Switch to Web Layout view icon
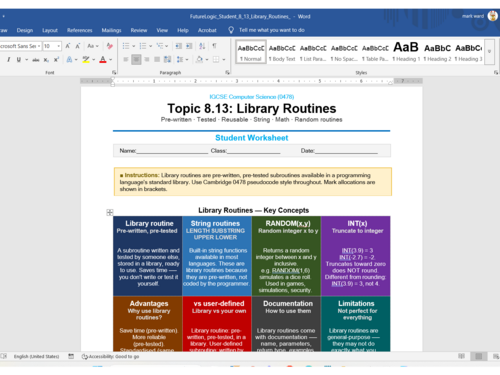Screen dimensions: 500x375 tap(496, 356)
